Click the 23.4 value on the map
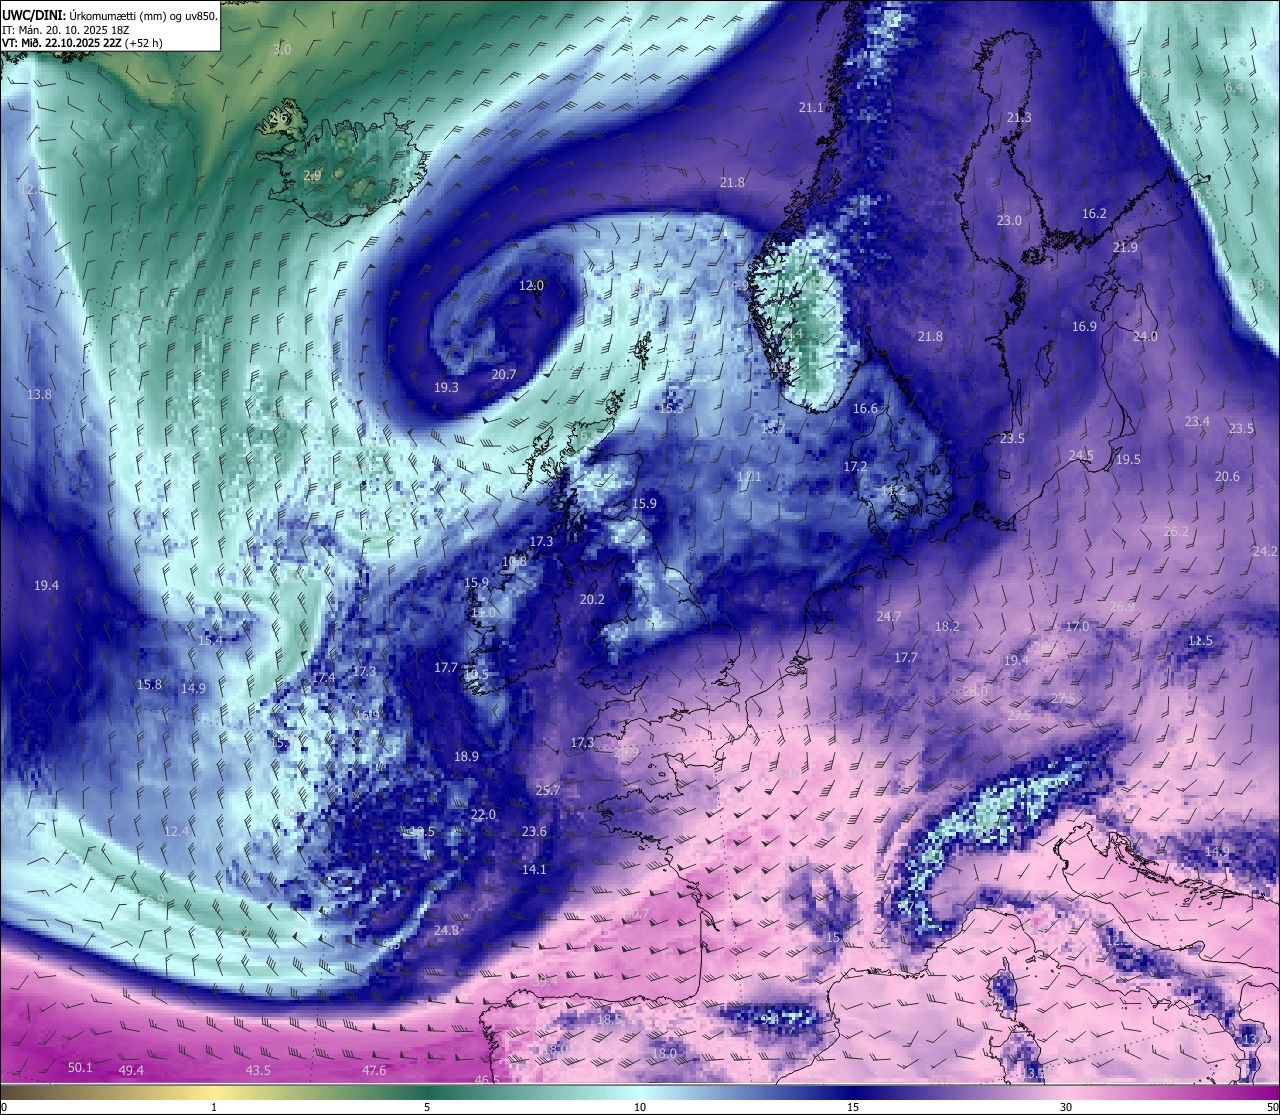 click(1197, 422)
